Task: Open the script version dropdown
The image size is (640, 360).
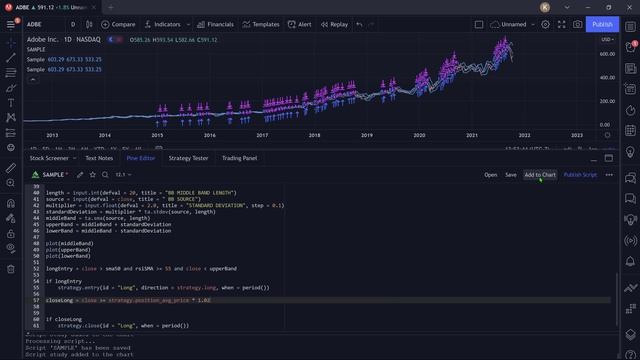Action: coord(123,175)
